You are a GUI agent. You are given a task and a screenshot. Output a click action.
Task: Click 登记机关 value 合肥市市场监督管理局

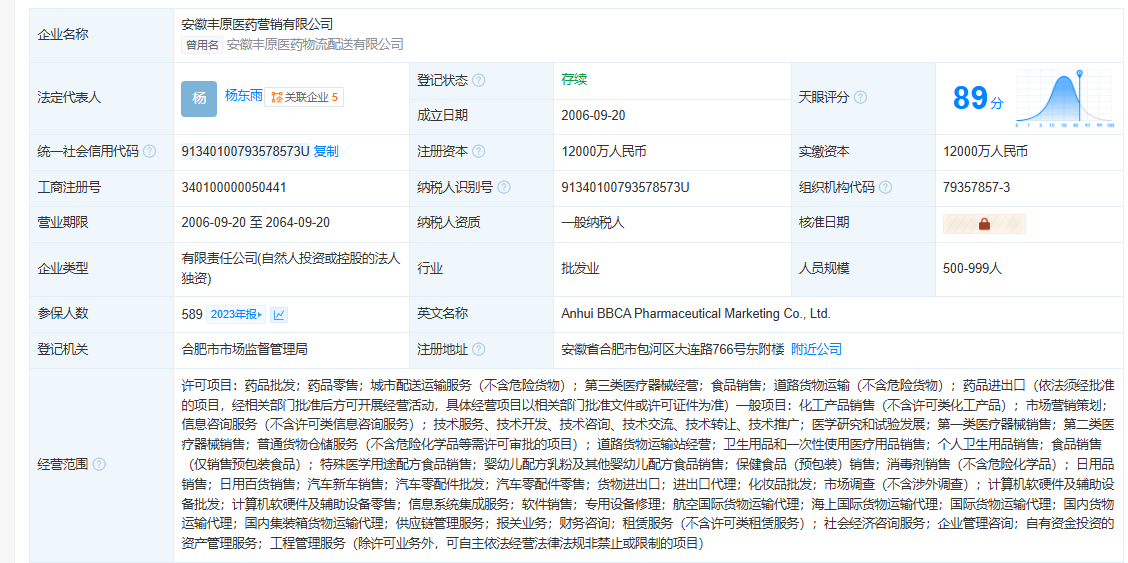pos(245,349)
